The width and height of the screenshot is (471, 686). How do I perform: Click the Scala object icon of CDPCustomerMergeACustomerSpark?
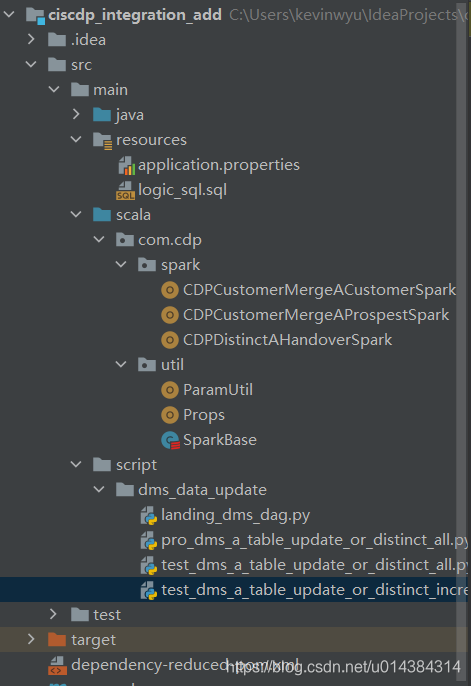pos(170,290)
